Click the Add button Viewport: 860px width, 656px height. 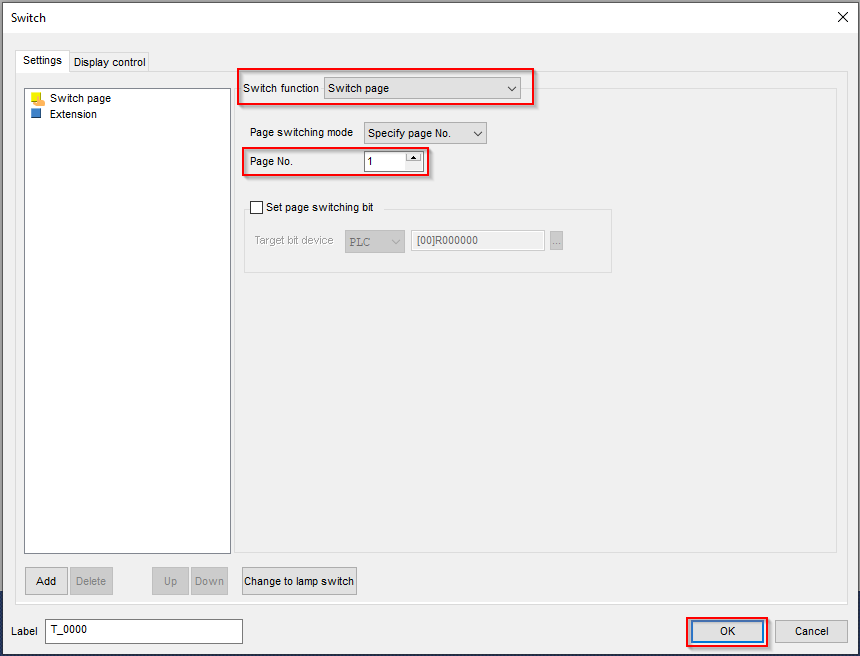click(46, 581)
